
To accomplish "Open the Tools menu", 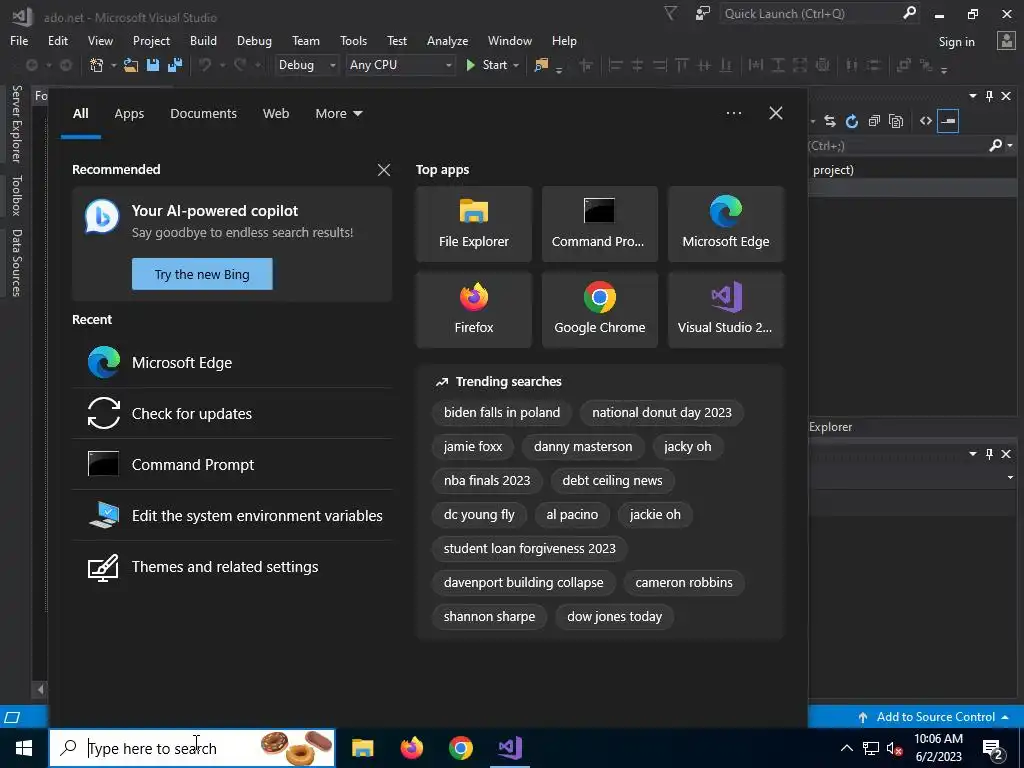I will point(353,41).
